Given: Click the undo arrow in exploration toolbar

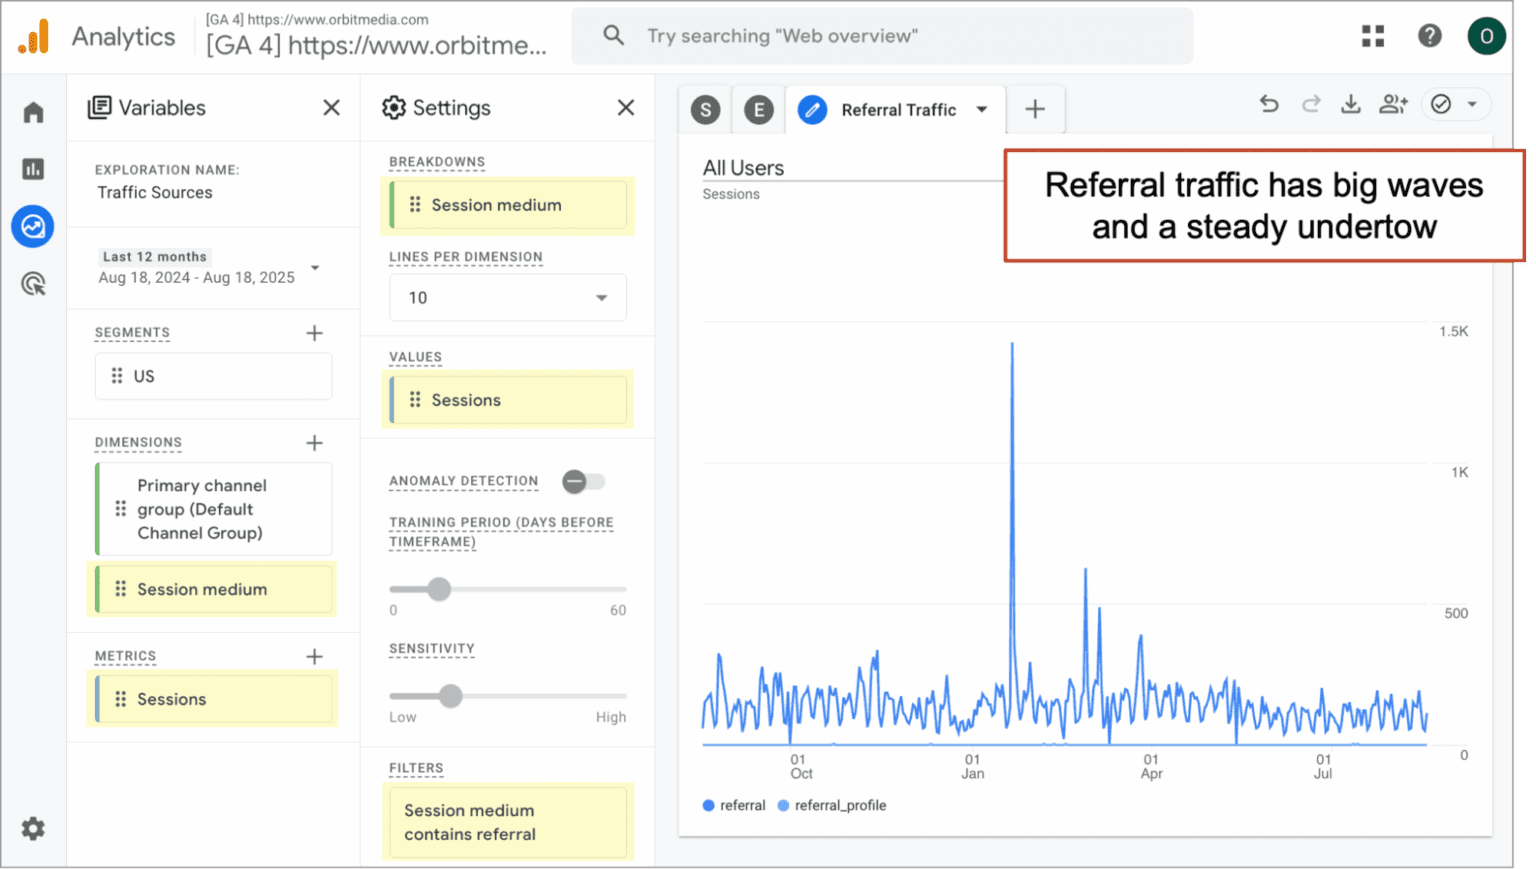Looking at the screenshot, I should [1269, 104].
